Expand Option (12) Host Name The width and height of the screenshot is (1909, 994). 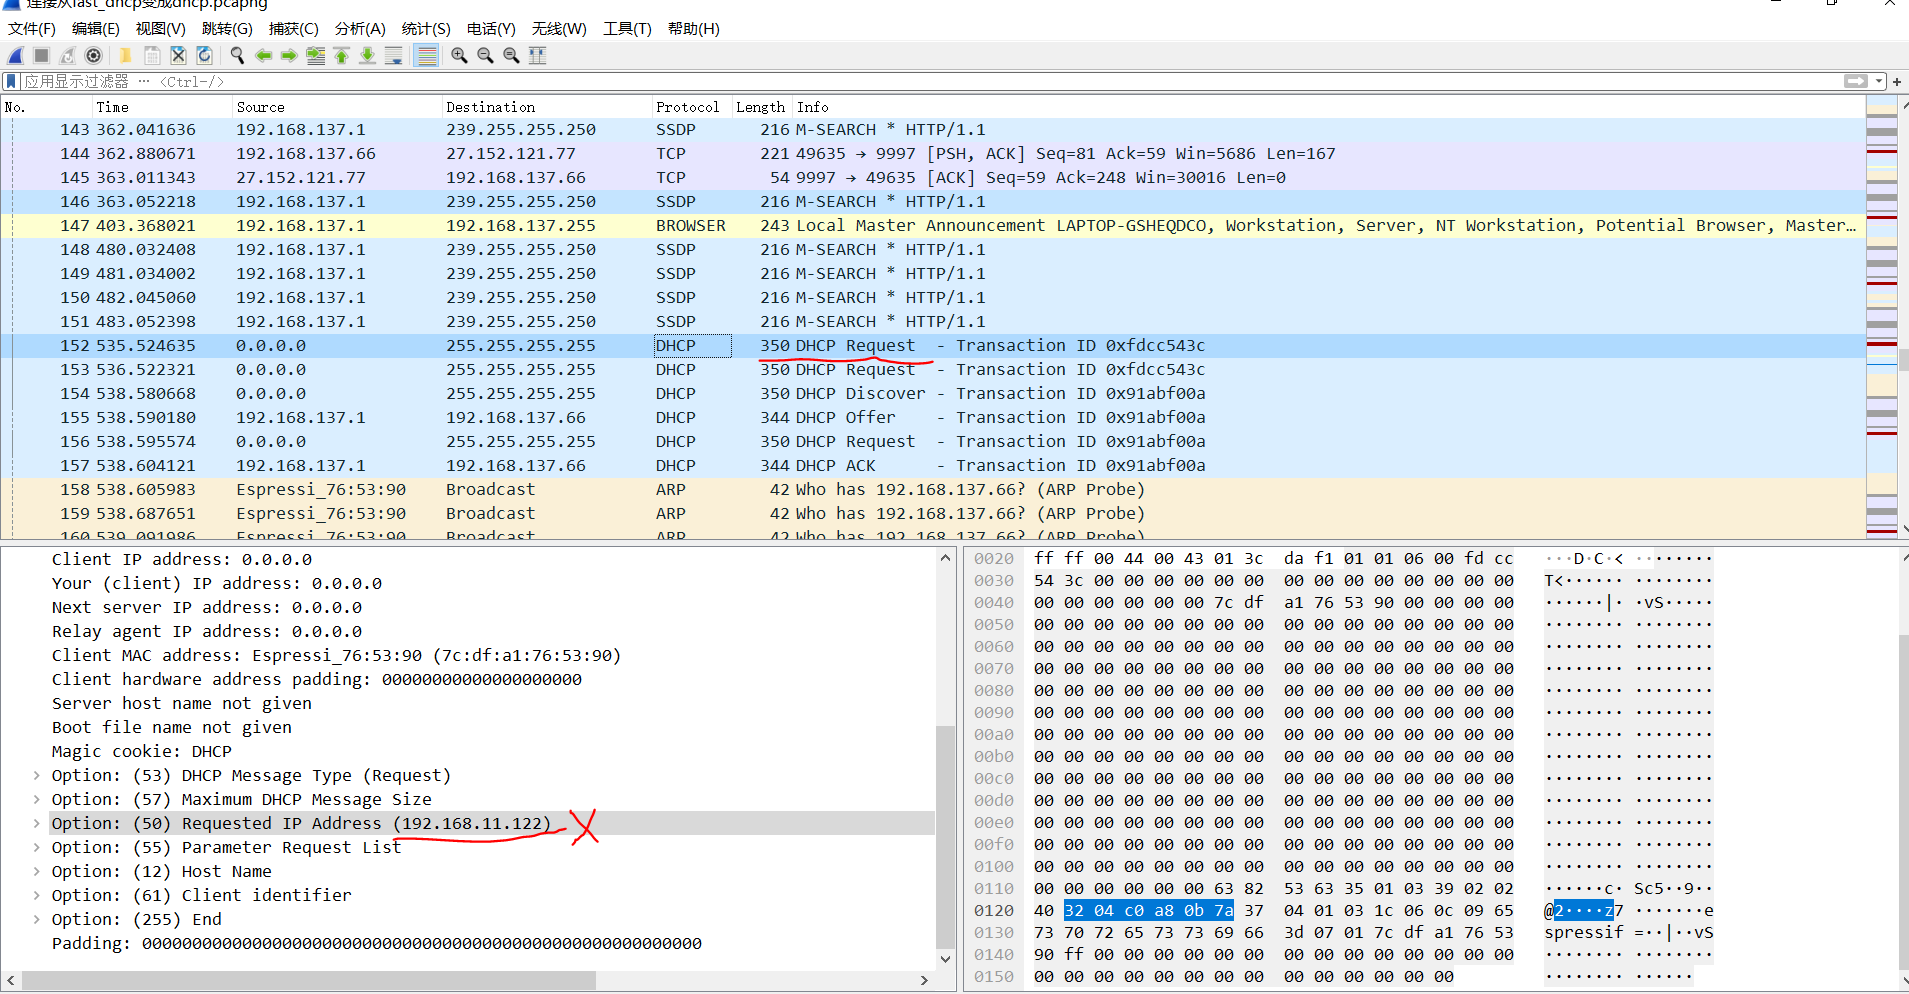coord(37,872)
